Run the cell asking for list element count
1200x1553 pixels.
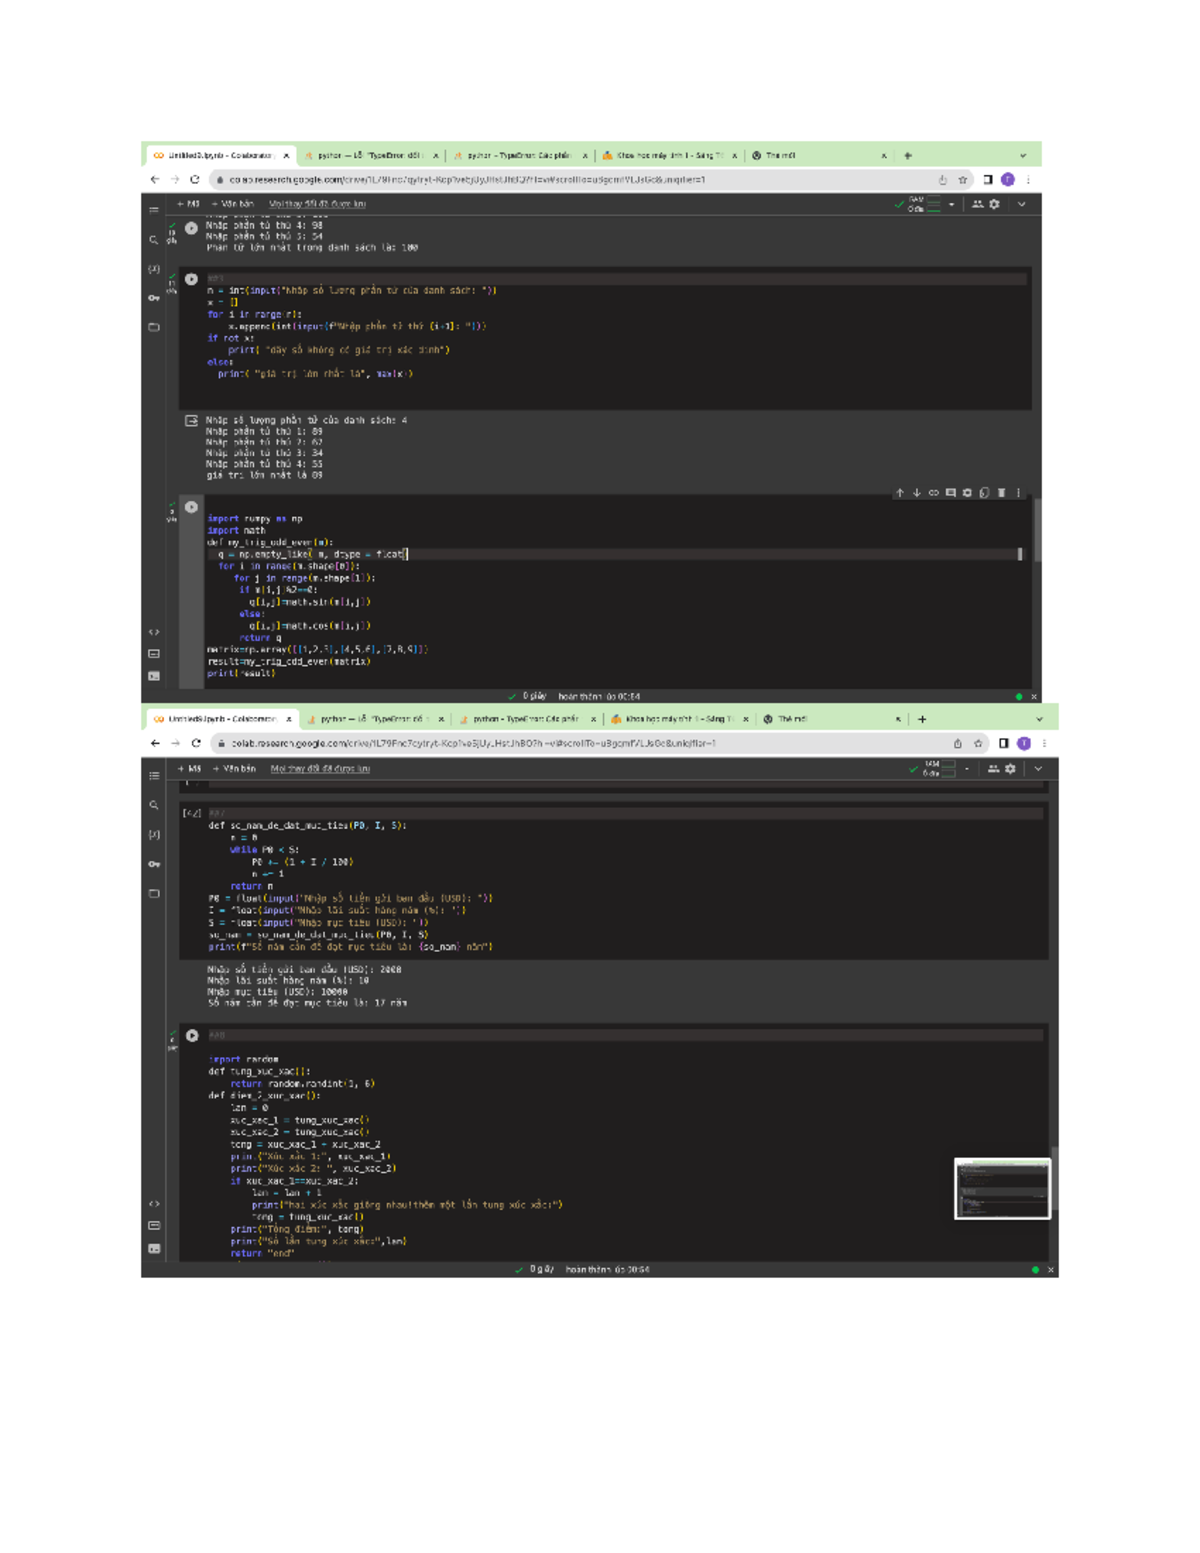191,280
